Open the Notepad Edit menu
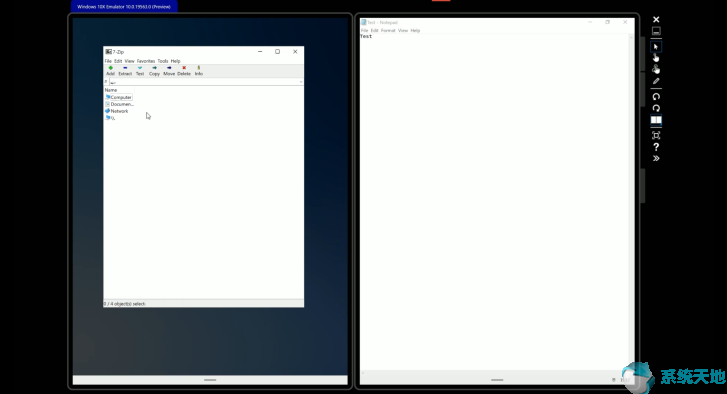The width and height of the screenshot is (727, 394). pyautogui.click(x=374, y=31)
